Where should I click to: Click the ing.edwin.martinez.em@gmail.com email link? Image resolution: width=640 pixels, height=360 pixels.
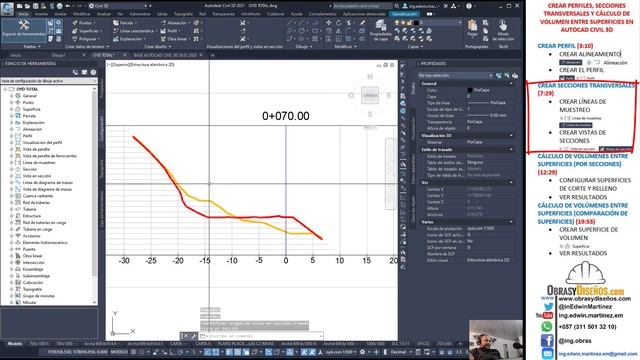pos(598,354)
